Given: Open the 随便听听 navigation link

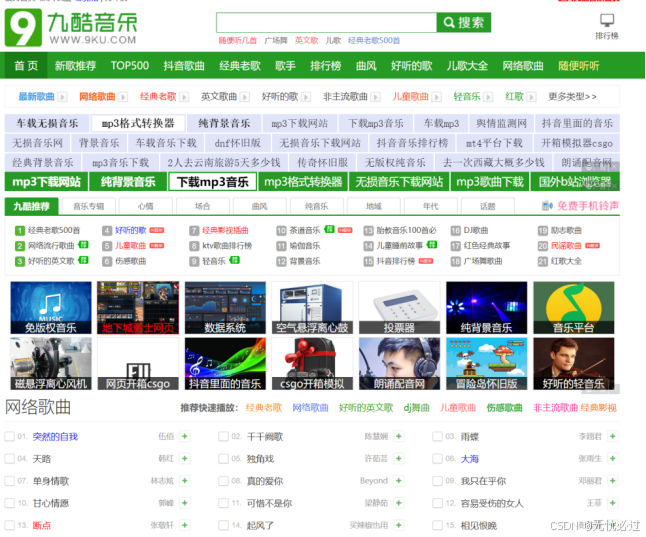Looking at the screenshot, I should (578, 66).
